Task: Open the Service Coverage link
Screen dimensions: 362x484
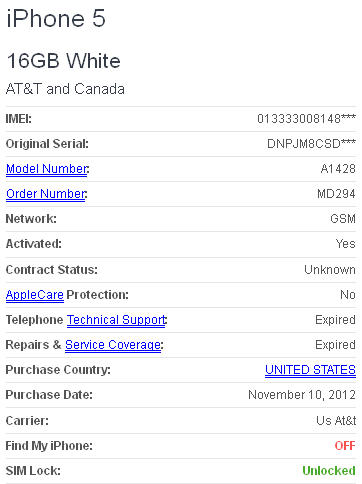Action: coord(113,345)
